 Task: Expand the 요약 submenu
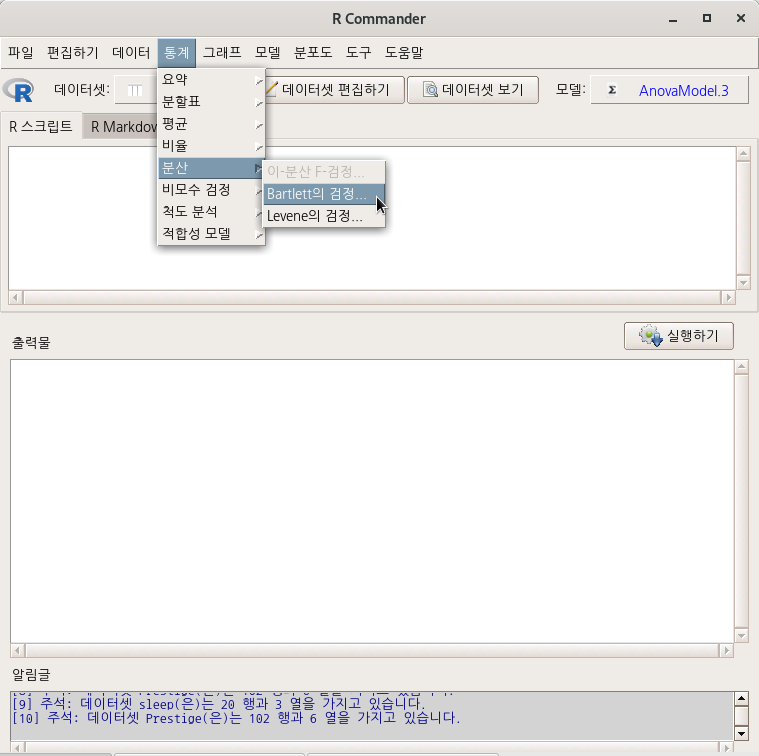tap(212, 79)
